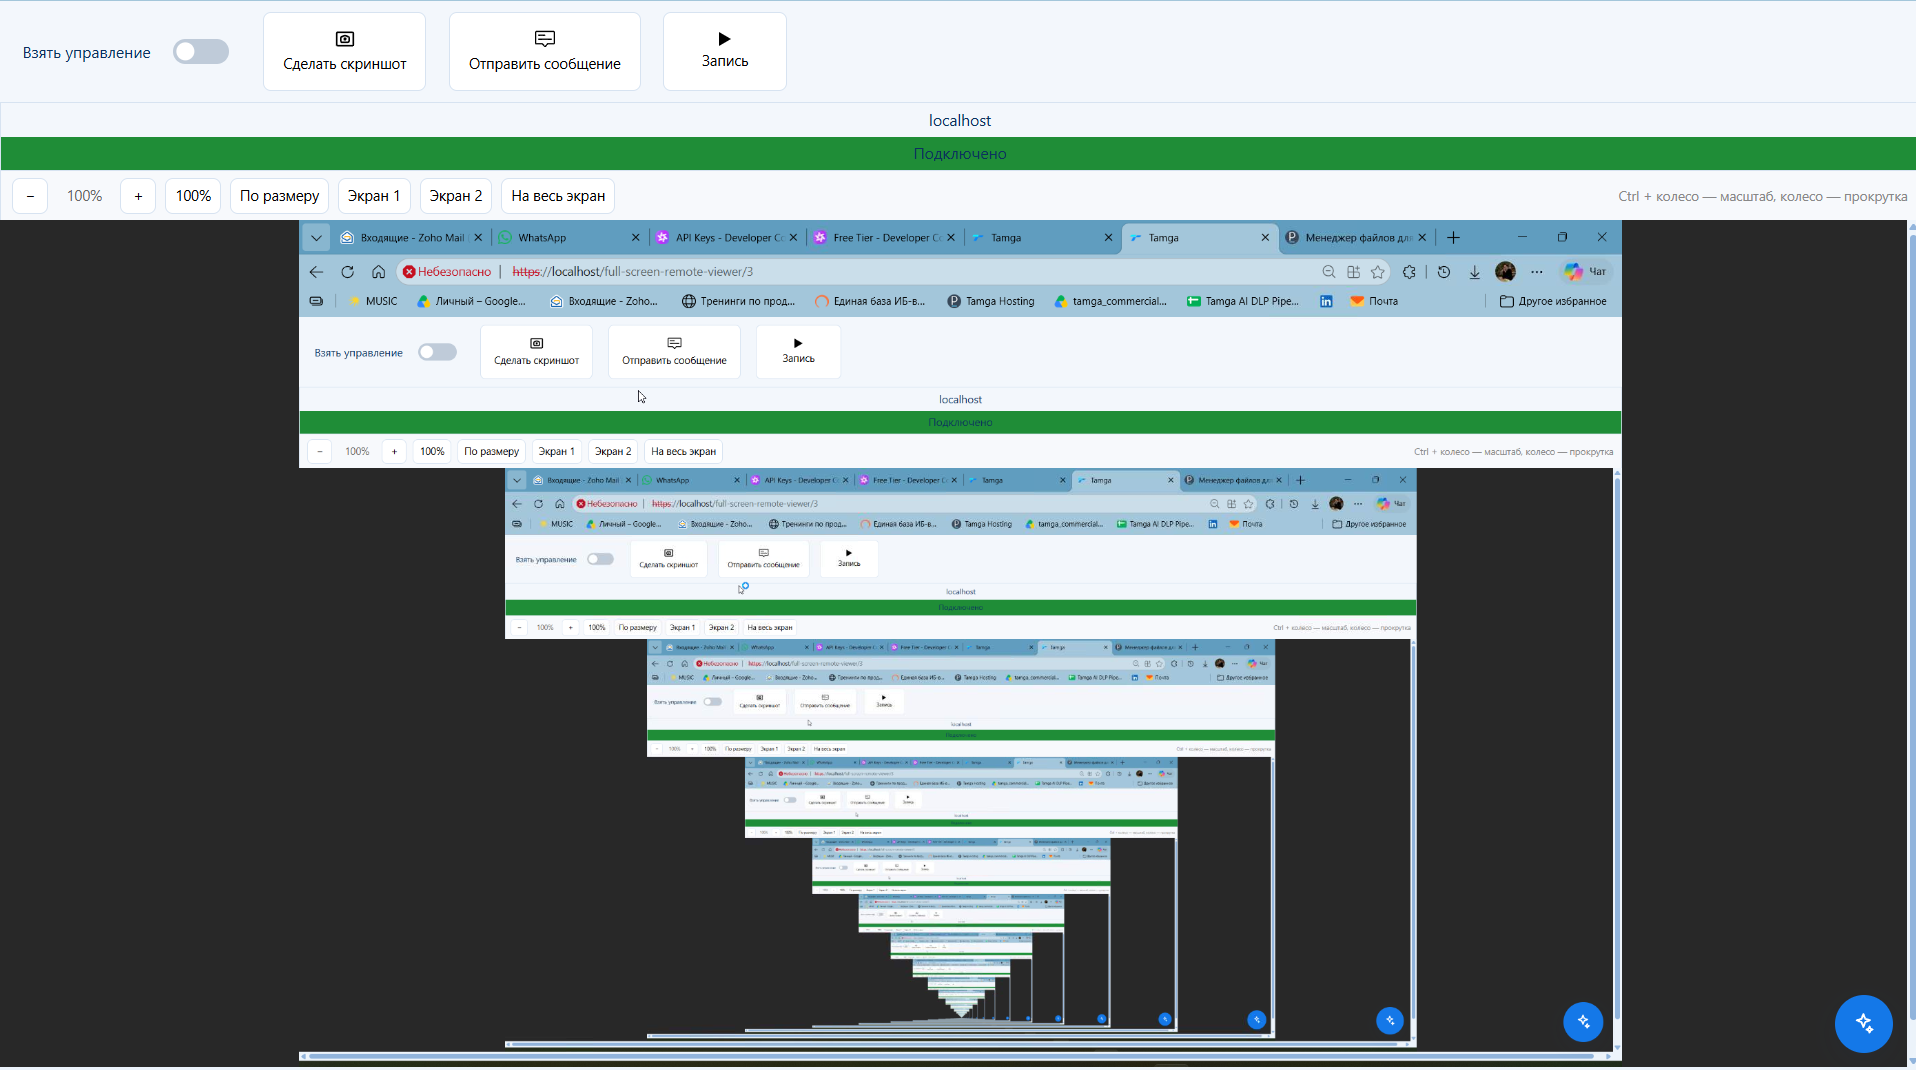
Task: Click Экран 2 button inside remote browser
Action: (613, 452)
